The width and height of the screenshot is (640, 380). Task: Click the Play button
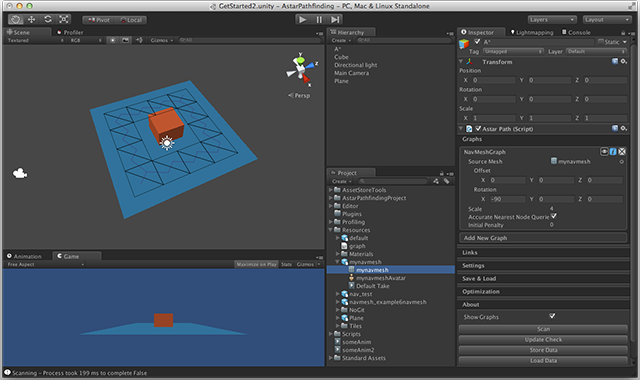point(302,20)
